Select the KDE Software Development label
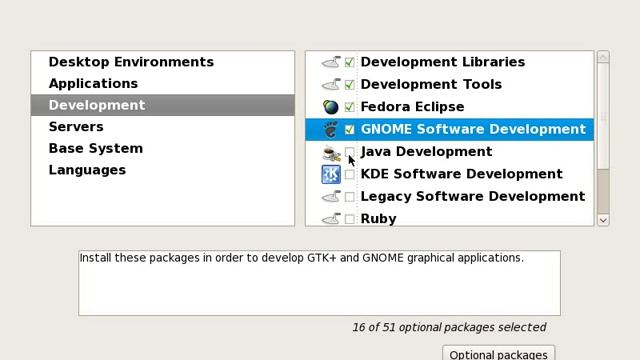Image resolution: width=640 pixels, height=360 pixels. pyautogui.click(x=462, y=174)
